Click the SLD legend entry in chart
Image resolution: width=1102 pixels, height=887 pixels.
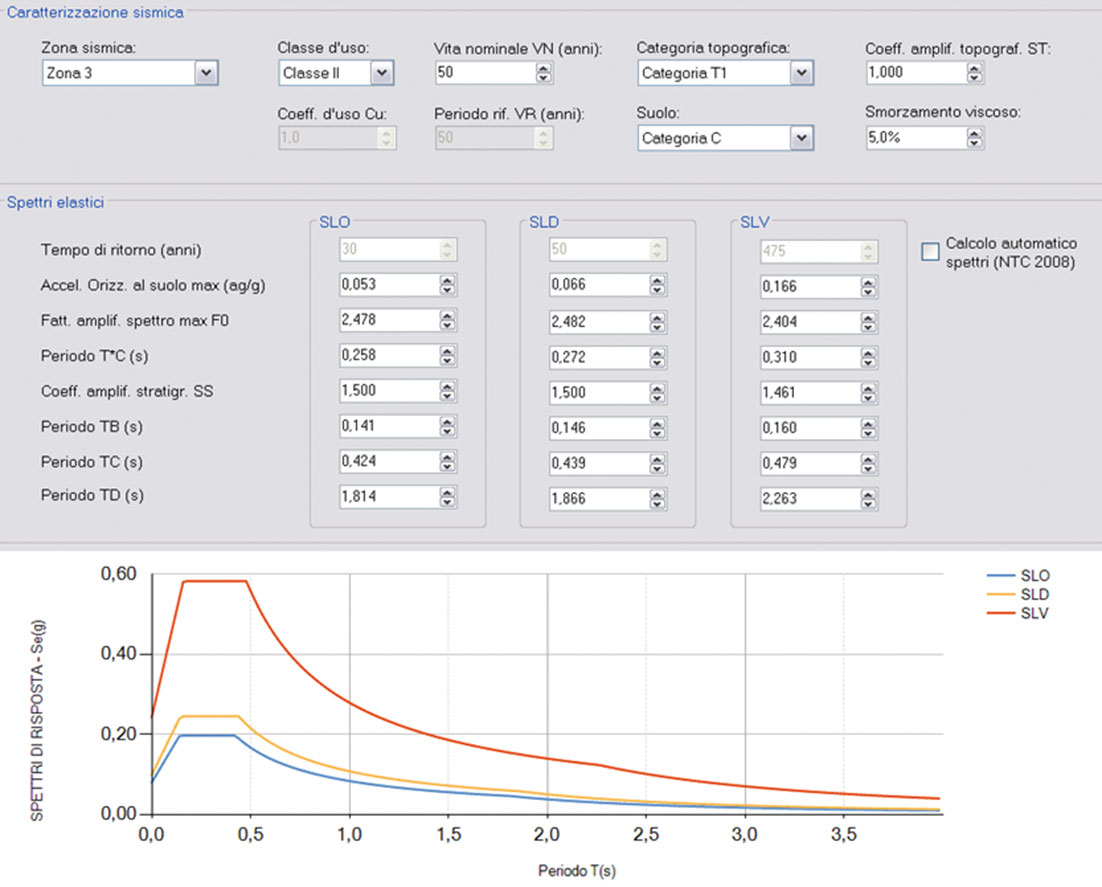1018,595
